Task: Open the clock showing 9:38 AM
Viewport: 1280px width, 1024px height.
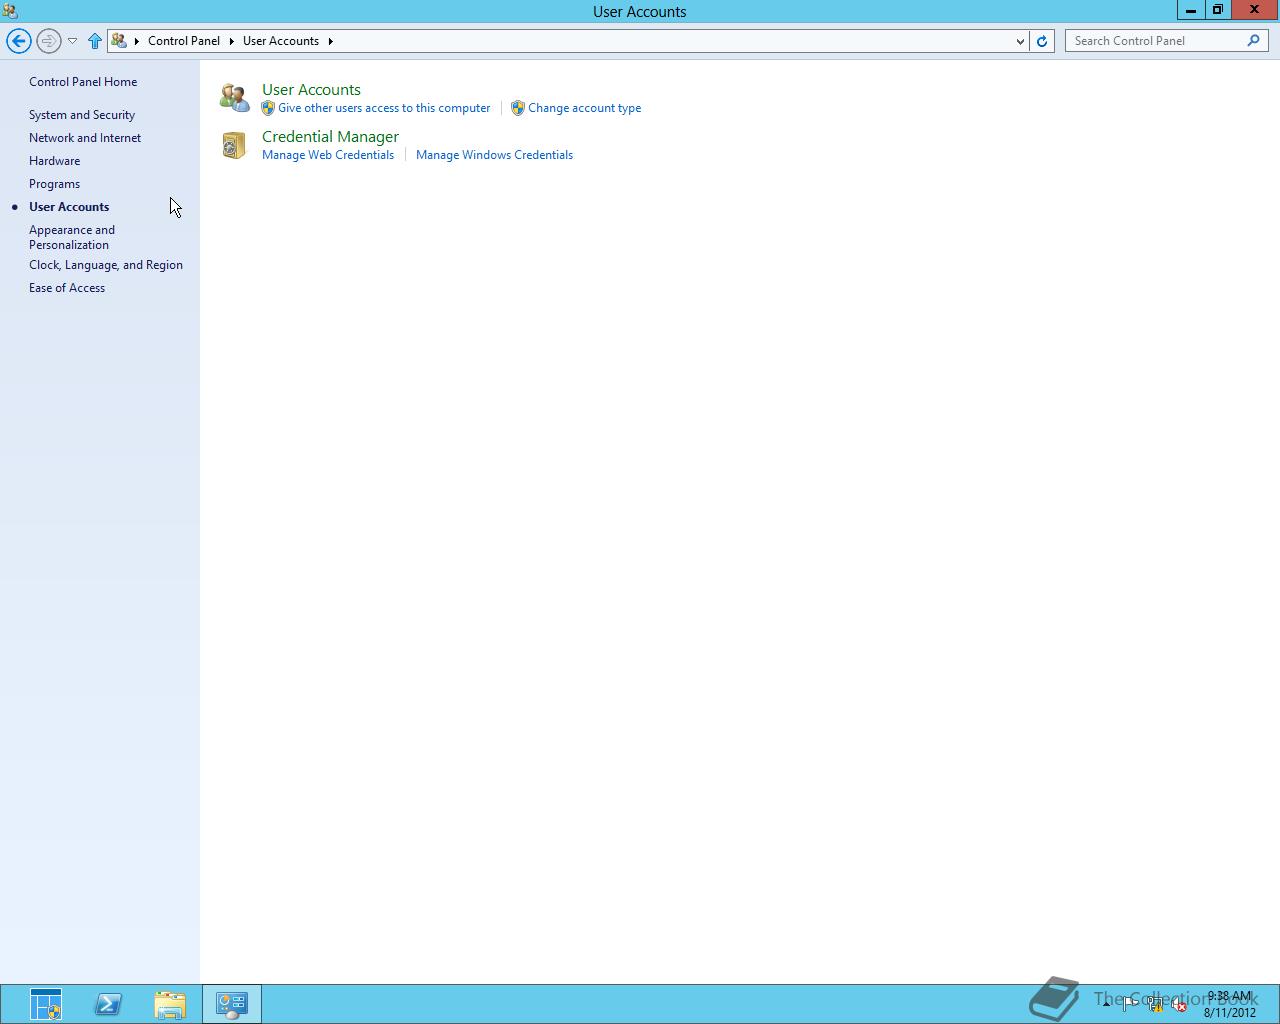Action: point(1230,1004)
